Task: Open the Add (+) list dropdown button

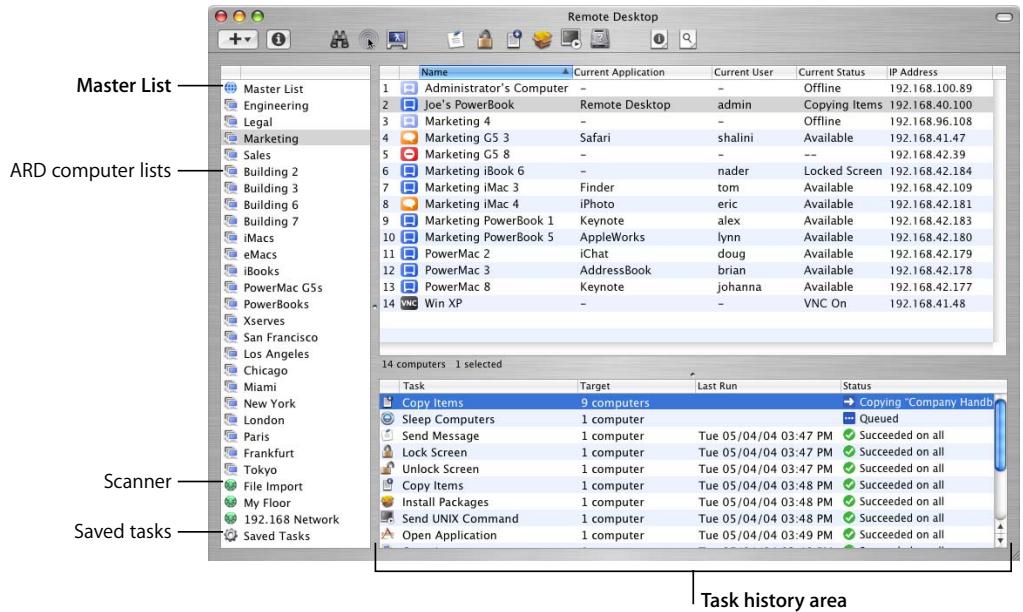Action: pos(237,39)
